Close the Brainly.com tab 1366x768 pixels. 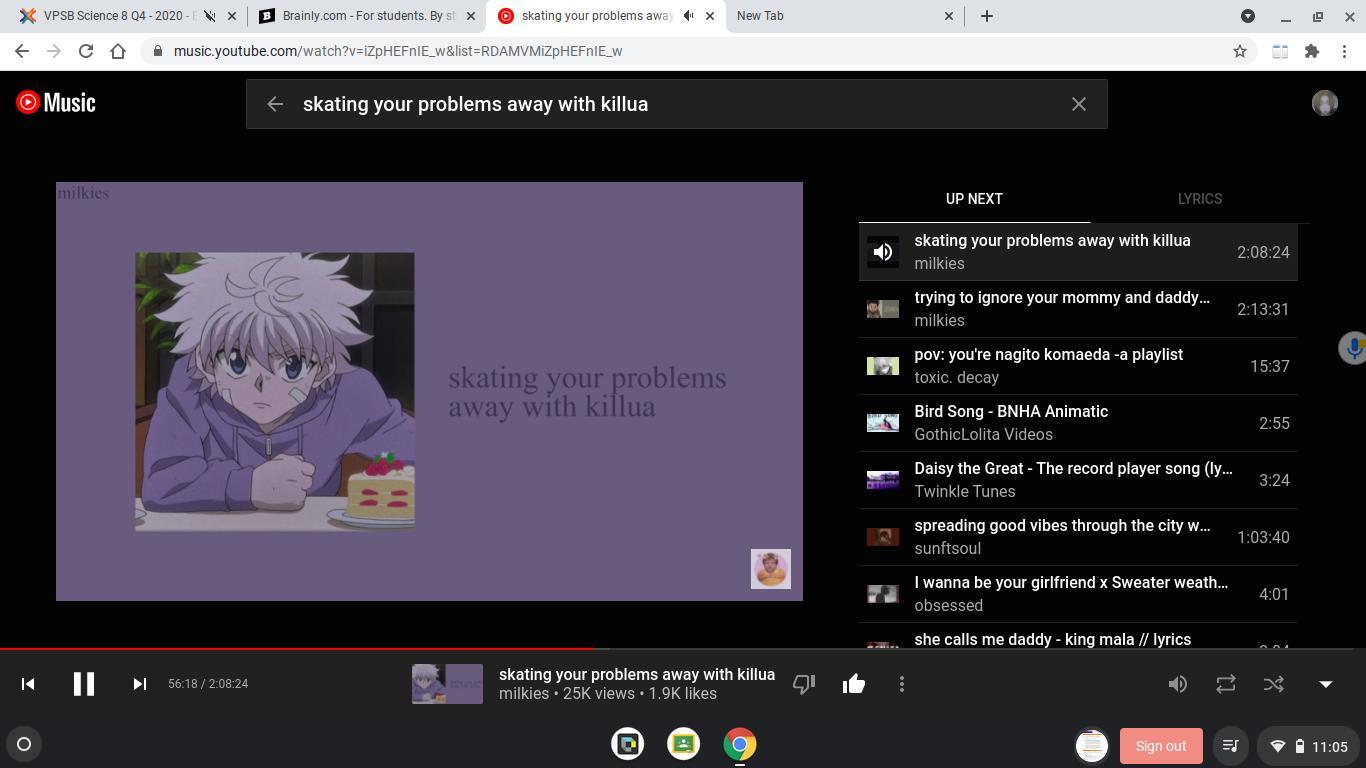pyautogui.click(x=471, y=16)
